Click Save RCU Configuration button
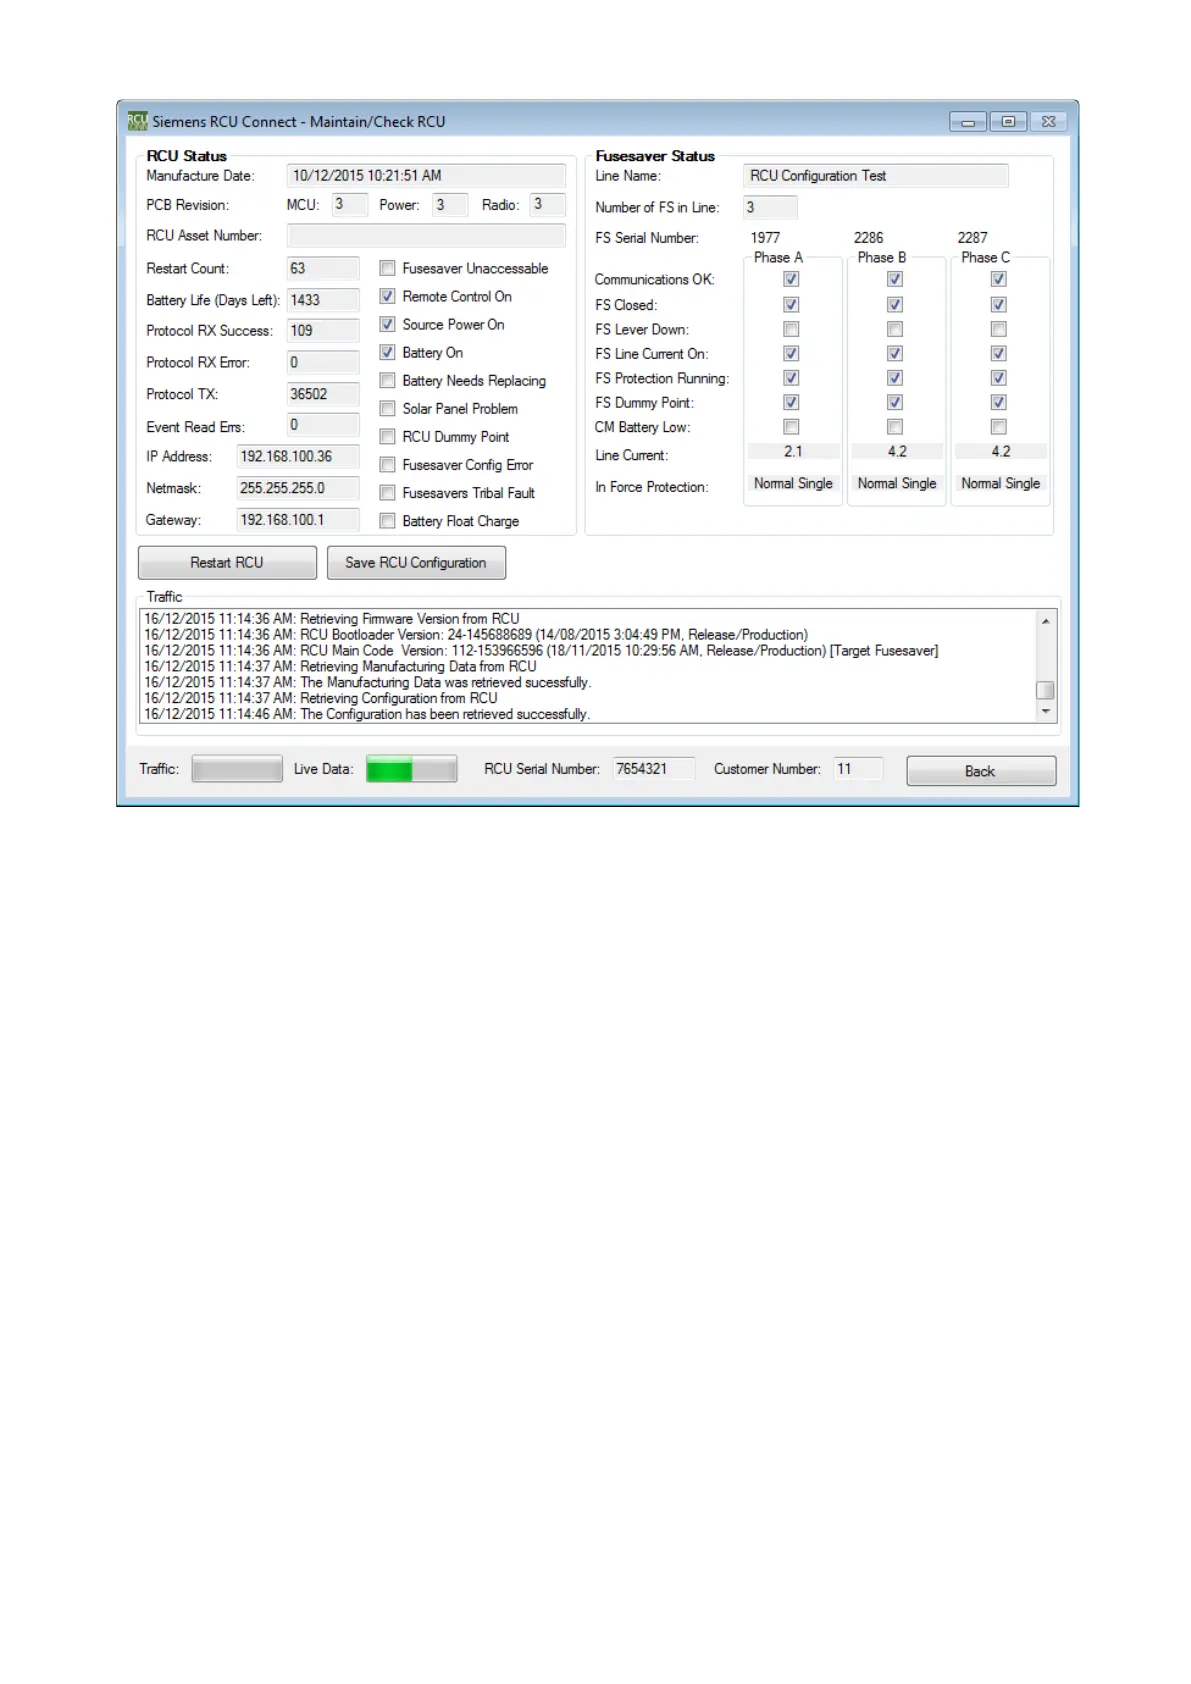 pos(416,562)
